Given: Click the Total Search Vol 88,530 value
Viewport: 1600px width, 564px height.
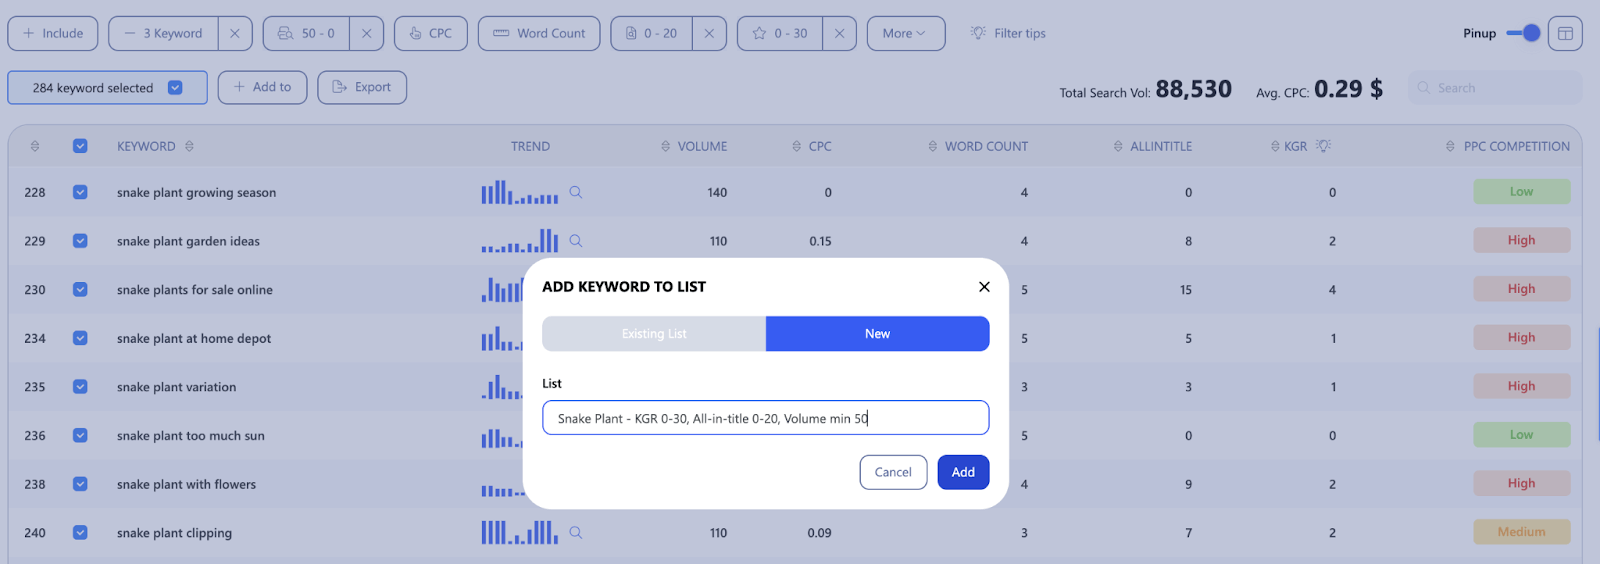Looking at the screenshot, I should click(1194, 89).
